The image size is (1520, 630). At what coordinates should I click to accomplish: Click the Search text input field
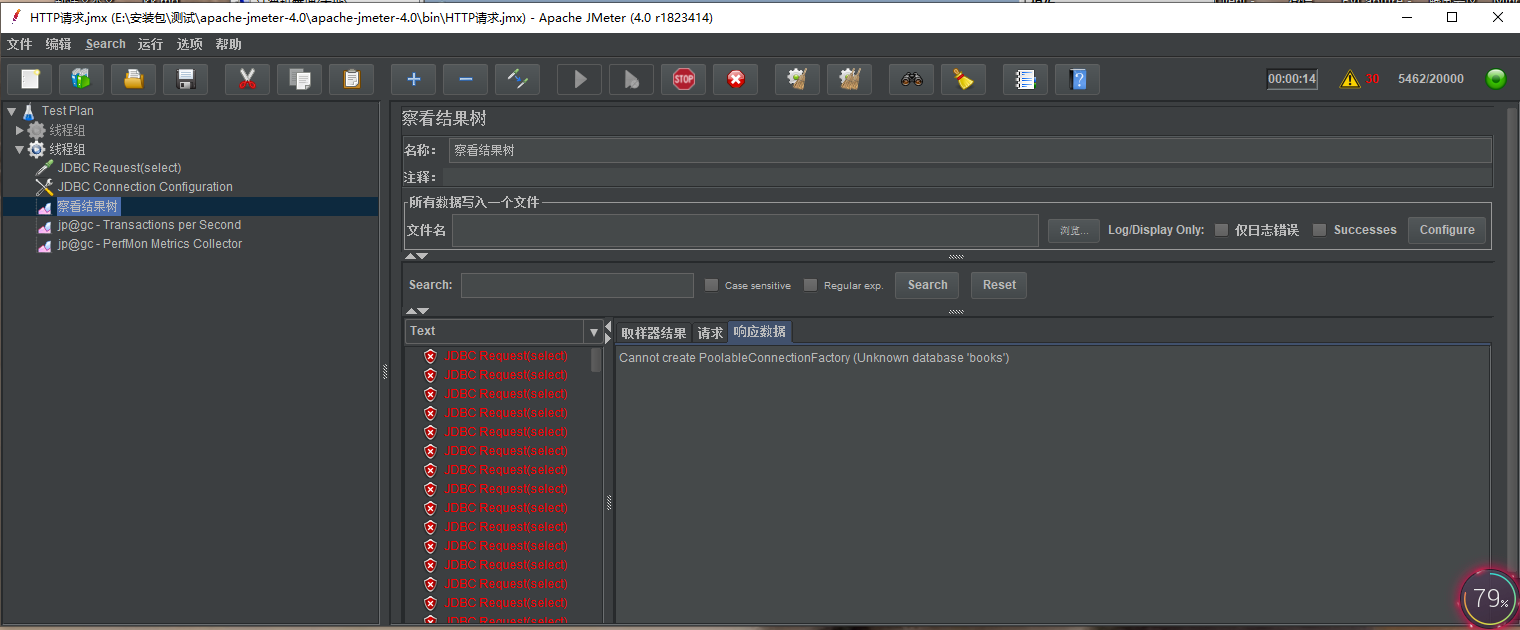(x=577, y=285)
